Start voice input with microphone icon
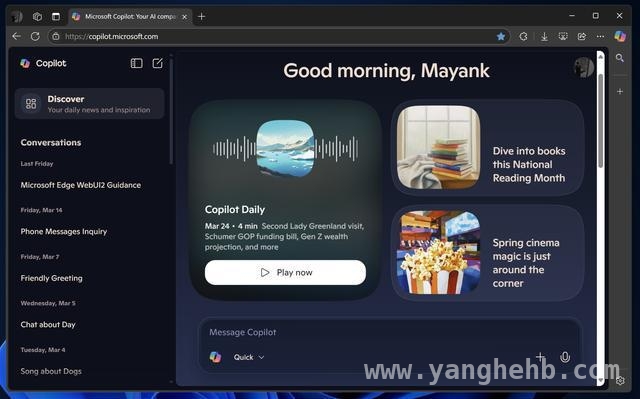Screen dimensions: 640x399 (x=565, y=357)
